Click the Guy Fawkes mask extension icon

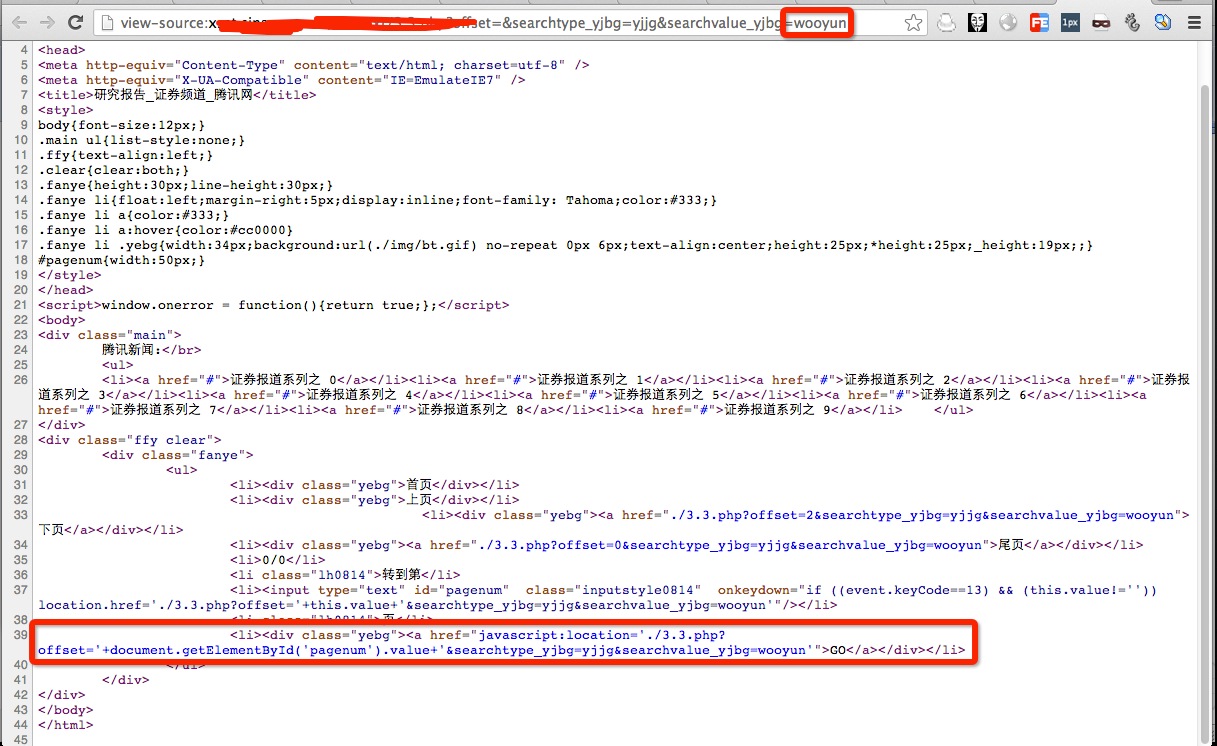977,22
